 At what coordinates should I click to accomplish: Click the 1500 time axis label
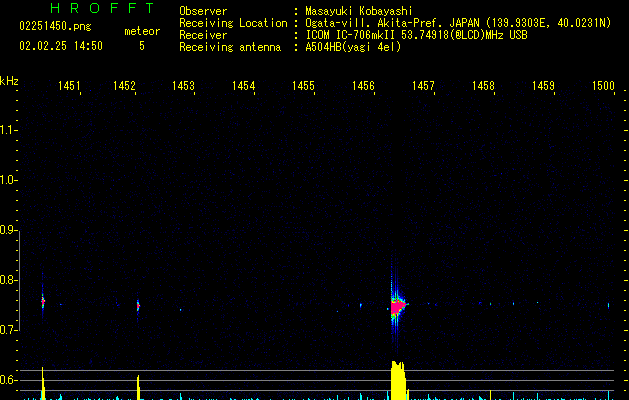[x=603, y=86]
